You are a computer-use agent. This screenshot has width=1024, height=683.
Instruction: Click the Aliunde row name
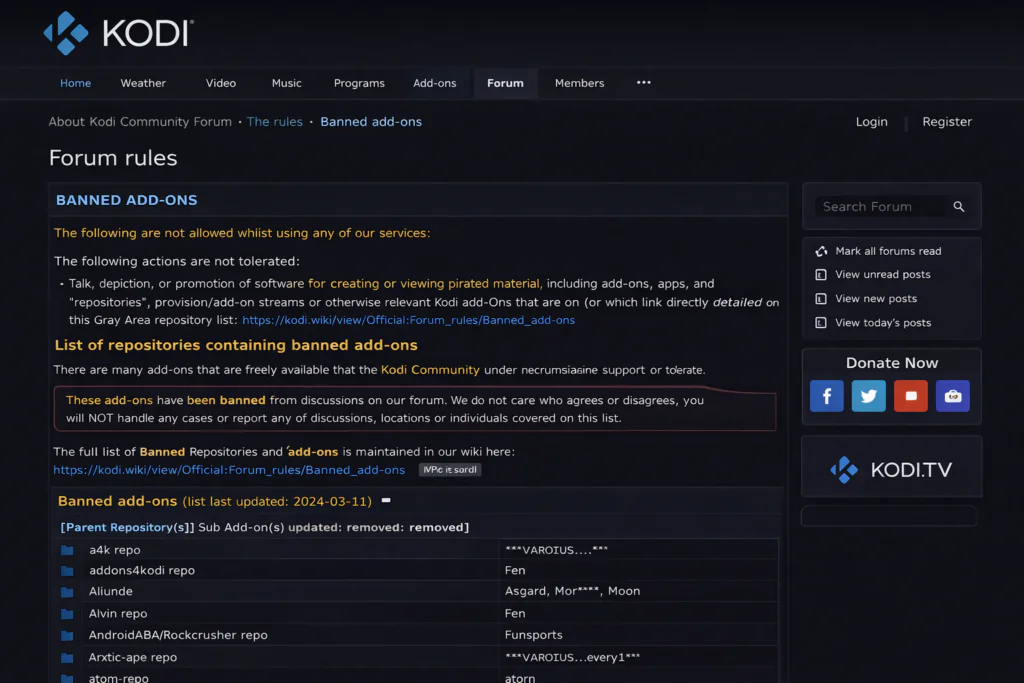[110, 592]
